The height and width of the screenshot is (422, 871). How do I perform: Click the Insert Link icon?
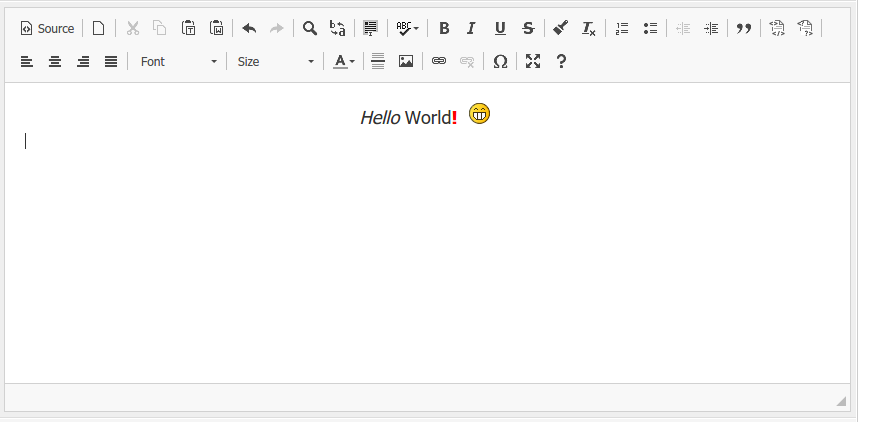[x=438, y=61]
